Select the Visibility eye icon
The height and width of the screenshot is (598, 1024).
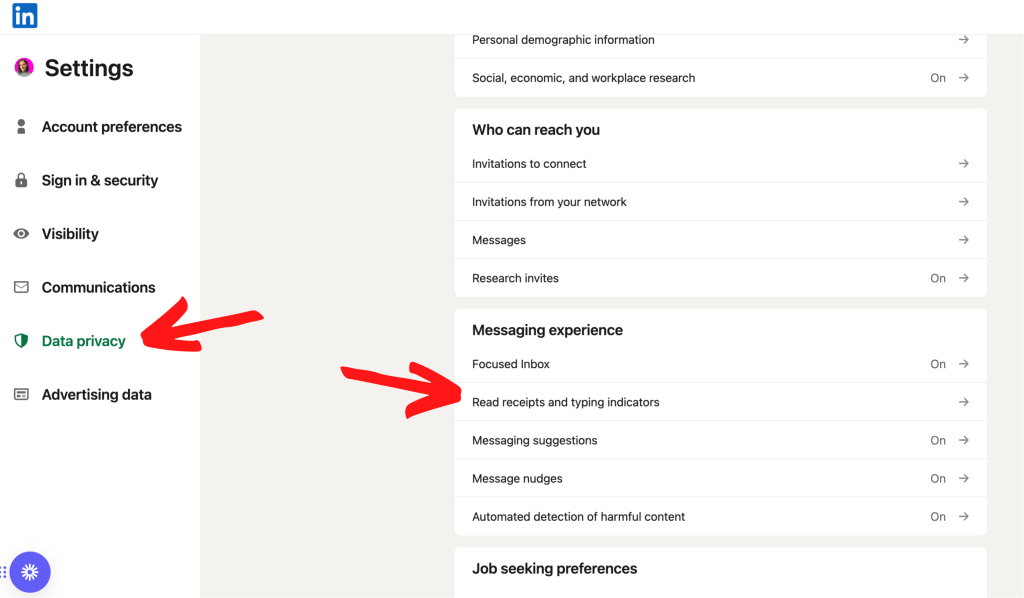tap(22, 233)
